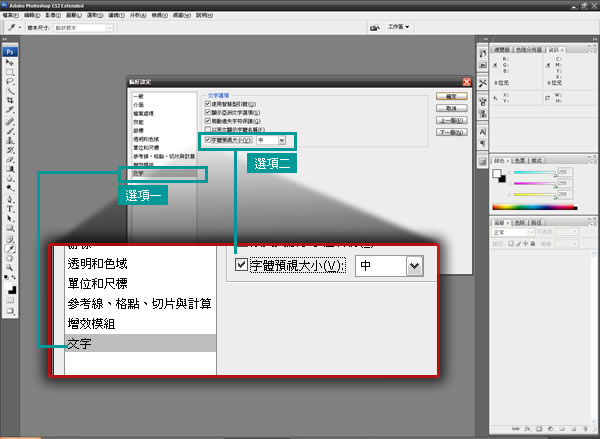Viewport: 600px width, 439px height.
Task: Click the 確定 button in Preferences dialog
Action: pos(452,96)
